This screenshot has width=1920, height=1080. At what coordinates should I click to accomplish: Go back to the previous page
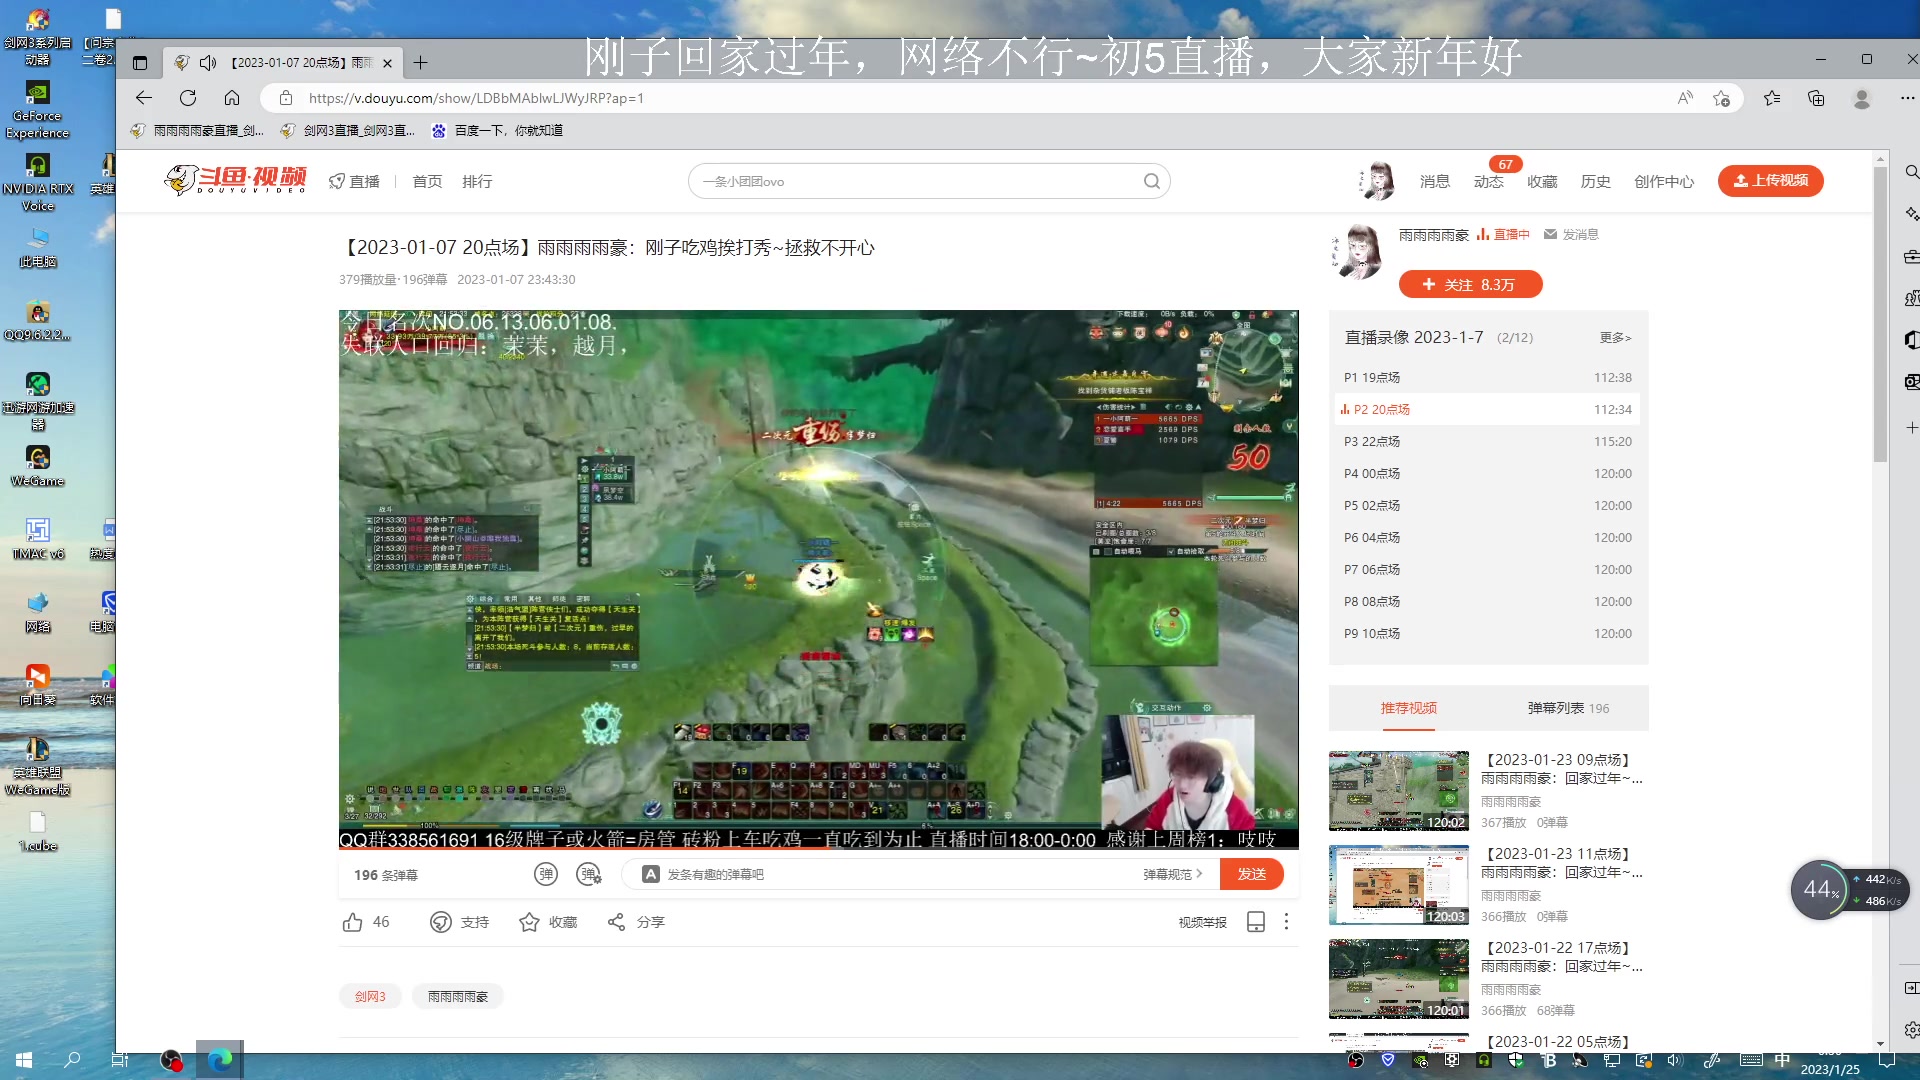pyautogui.click(x=144, y=98)
